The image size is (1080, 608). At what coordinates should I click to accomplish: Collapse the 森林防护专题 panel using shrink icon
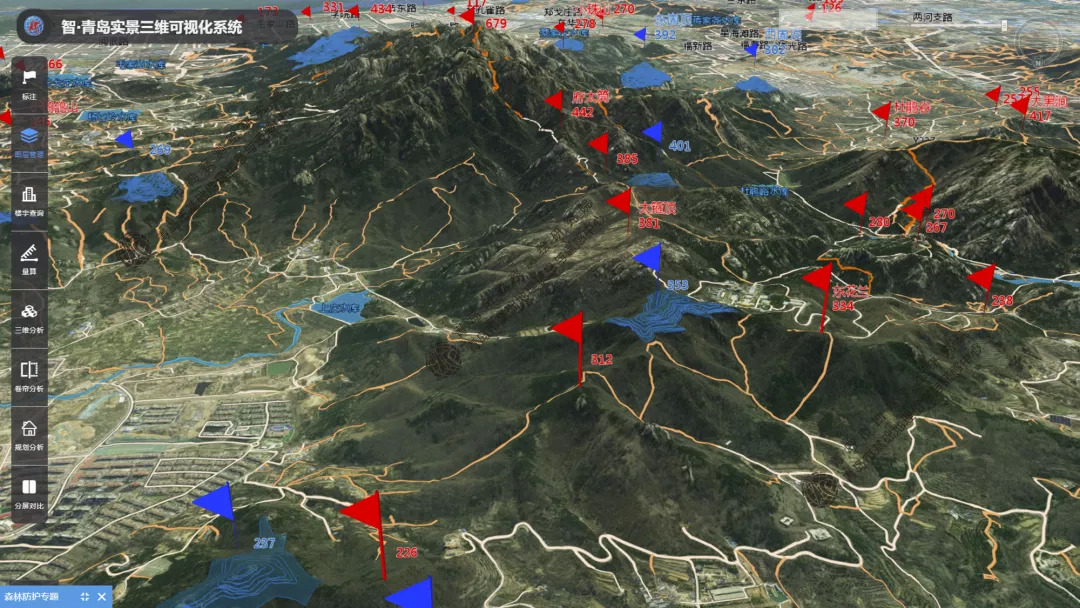point(85,597)
